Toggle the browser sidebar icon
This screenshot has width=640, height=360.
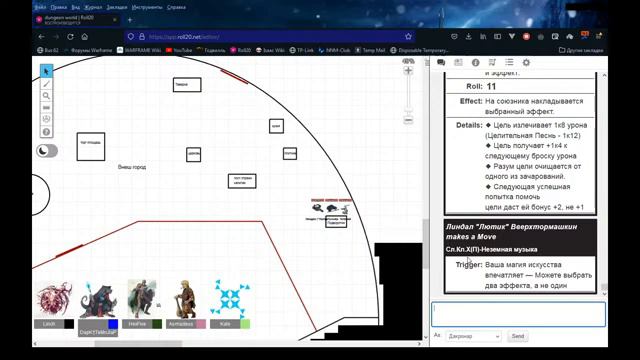click(x=497, y=37)
